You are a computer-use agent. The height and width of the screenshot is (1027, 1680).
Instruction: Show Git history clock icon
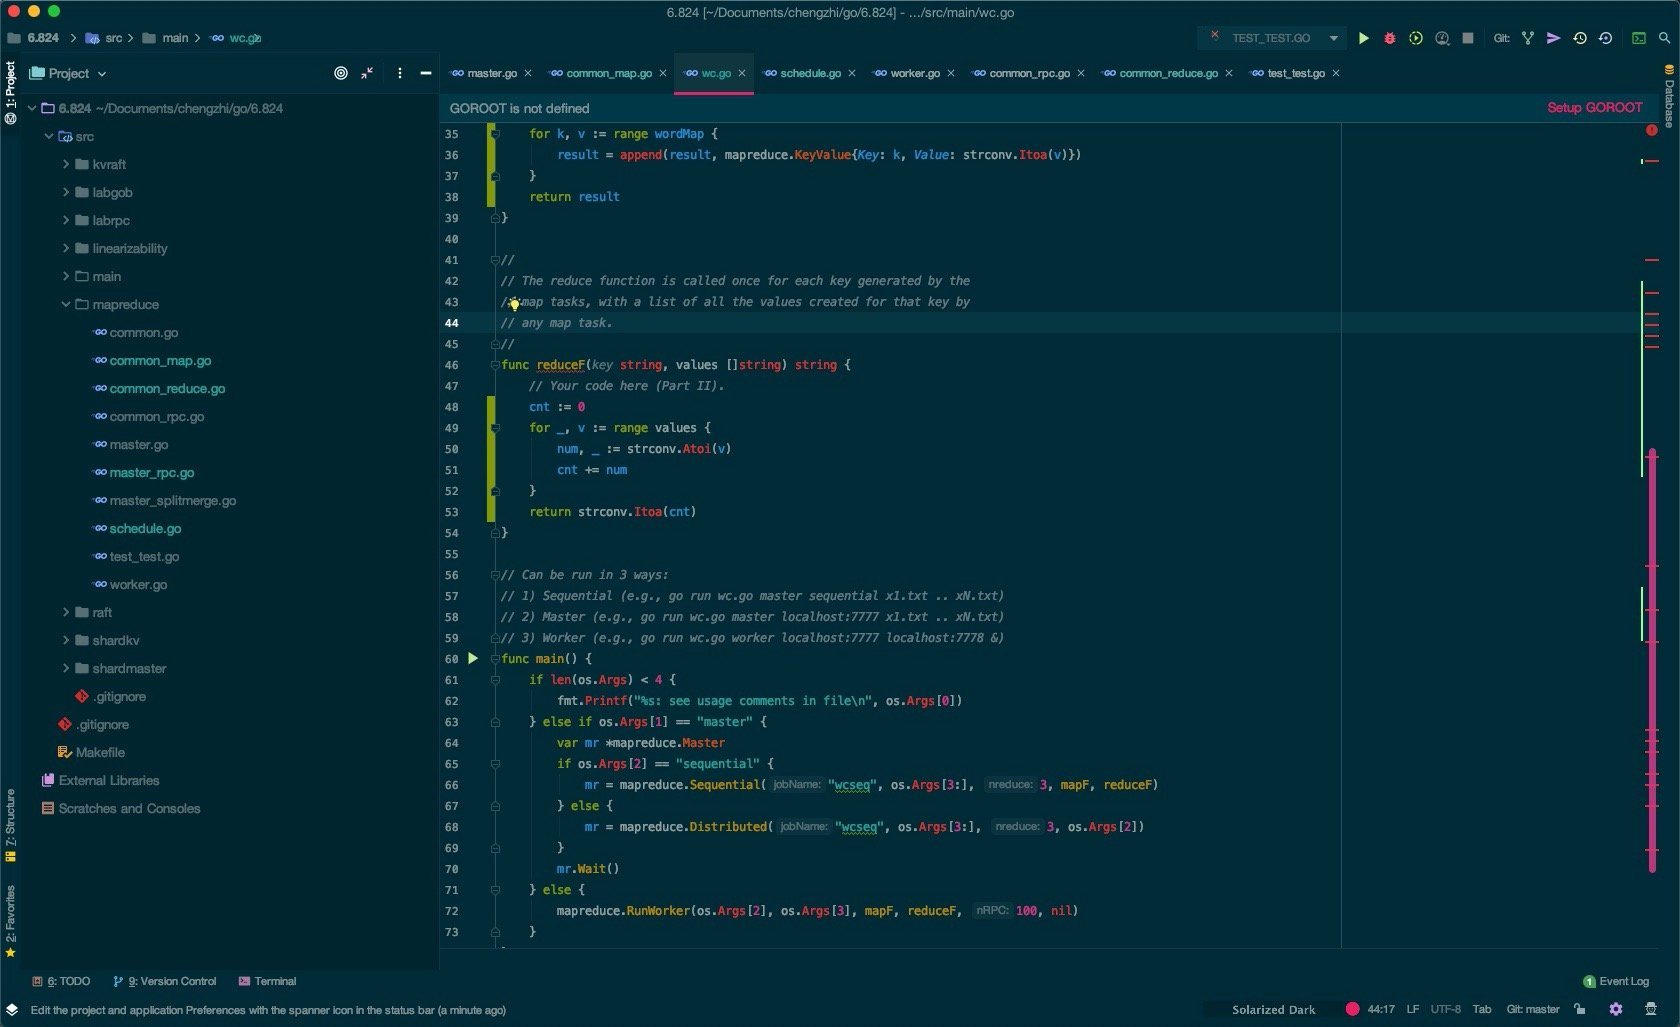[1580, 38]
